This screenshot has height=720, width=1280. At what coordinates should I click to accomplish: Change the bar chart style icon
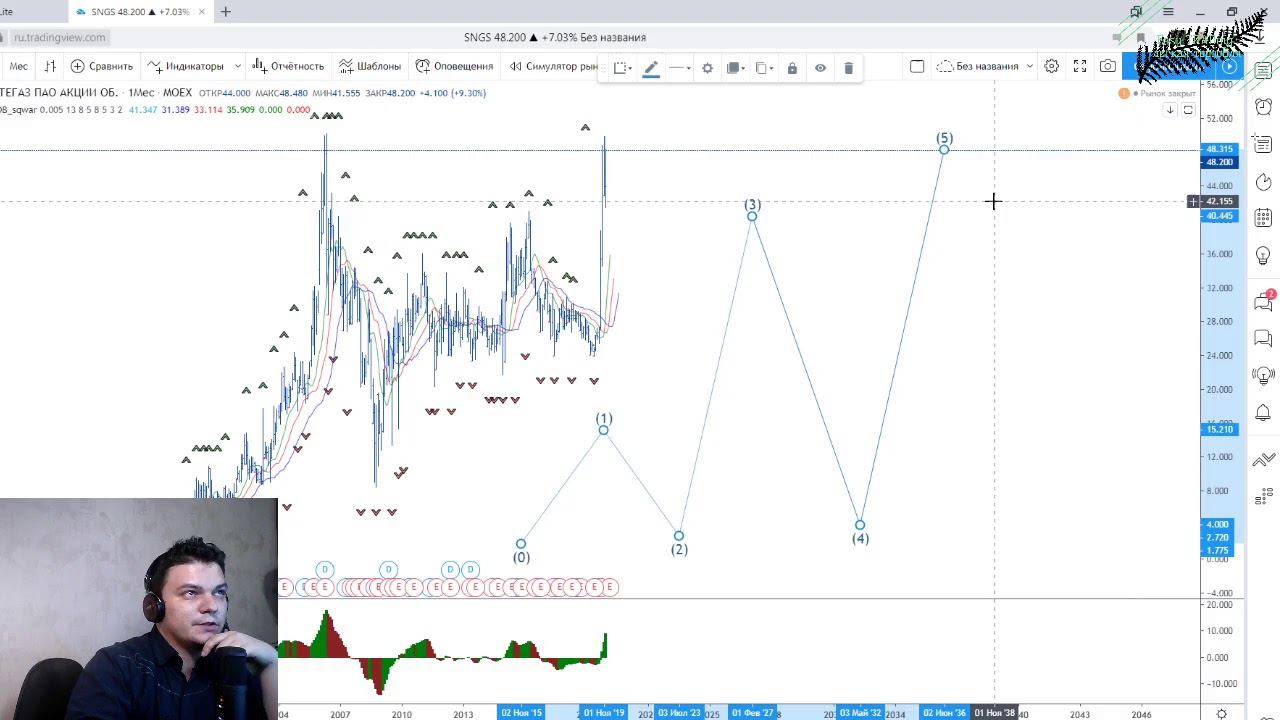(50, 66)
